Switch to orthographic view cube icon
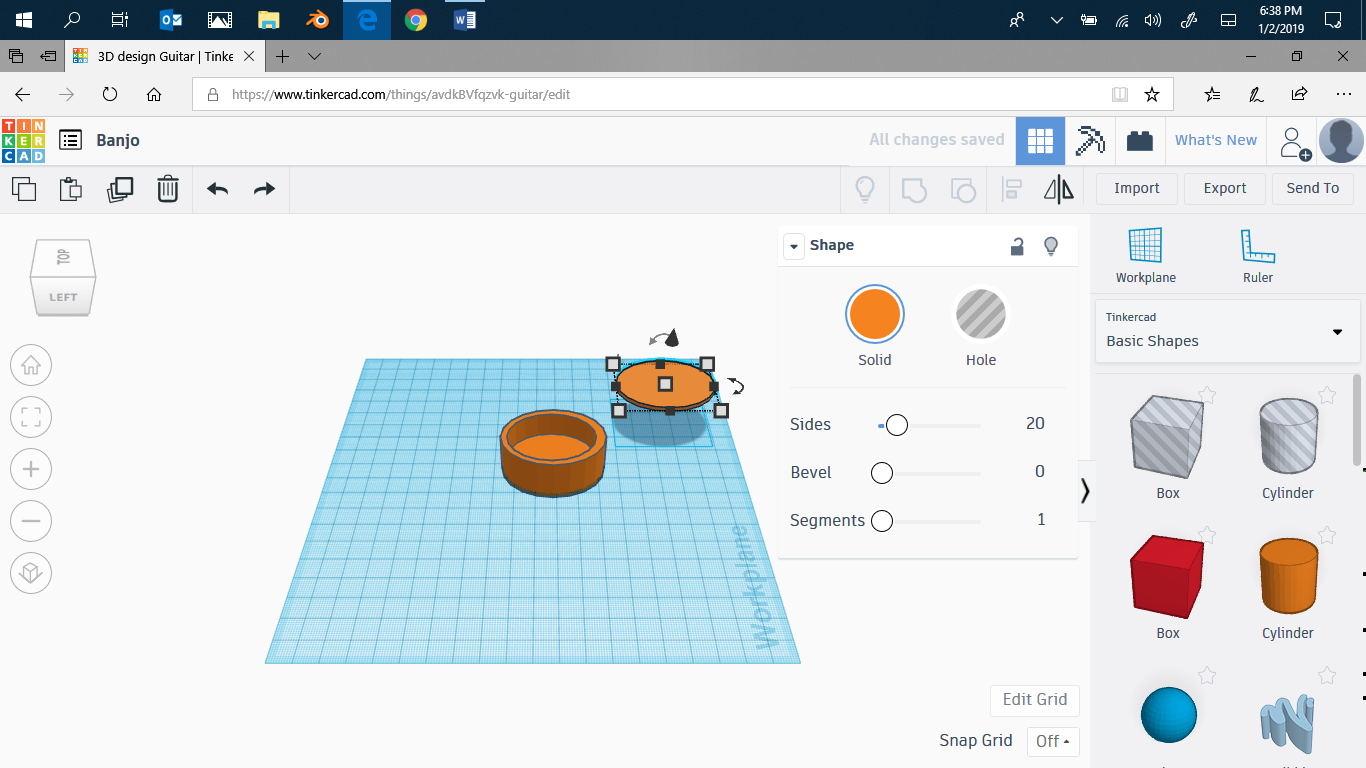This screenshot has width=1366, height=768. [31, 573]
